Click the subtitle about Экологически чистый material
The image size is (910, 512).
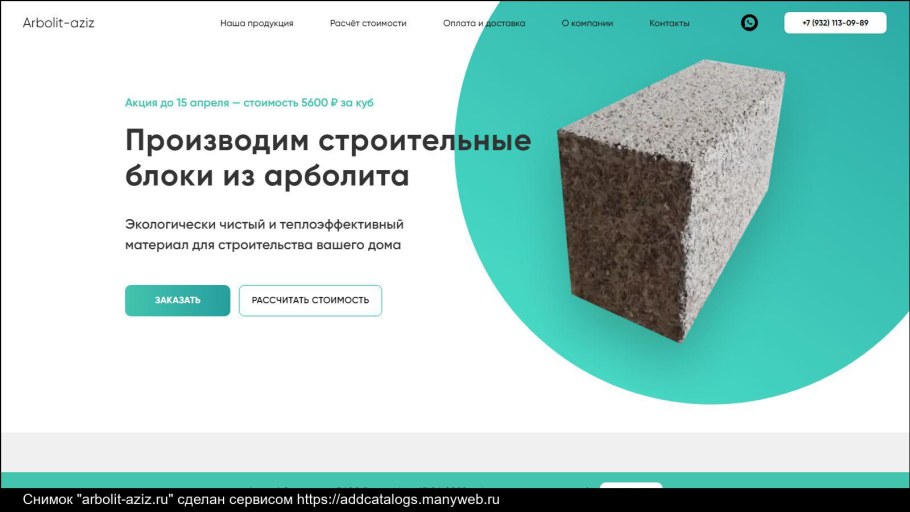tap(264, 234)
